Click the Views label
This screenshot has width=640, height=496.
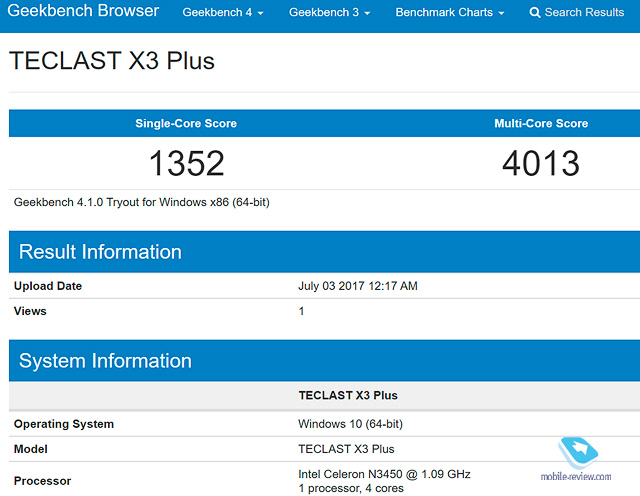click(30, 311)
